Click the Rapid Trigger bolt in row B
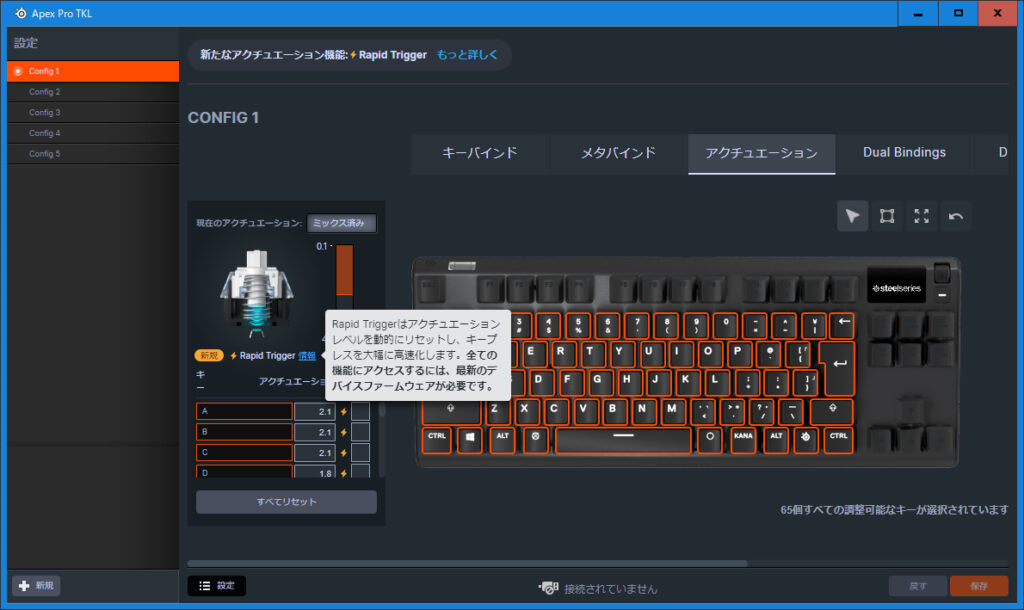The height and width of the screenshot is (610, 1024). pyautogui.click(x=344, y=432)
